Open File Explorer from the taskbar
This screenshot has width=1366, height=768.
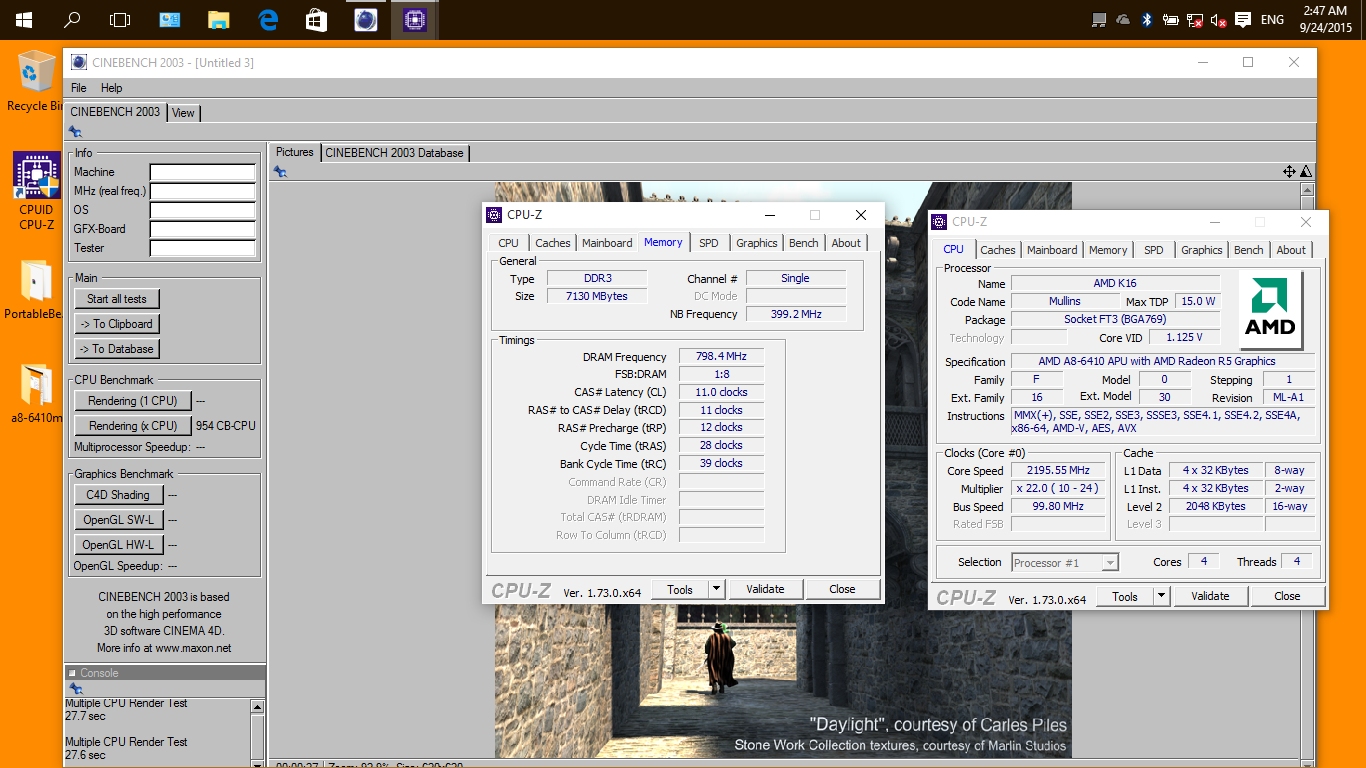(219, 19)
